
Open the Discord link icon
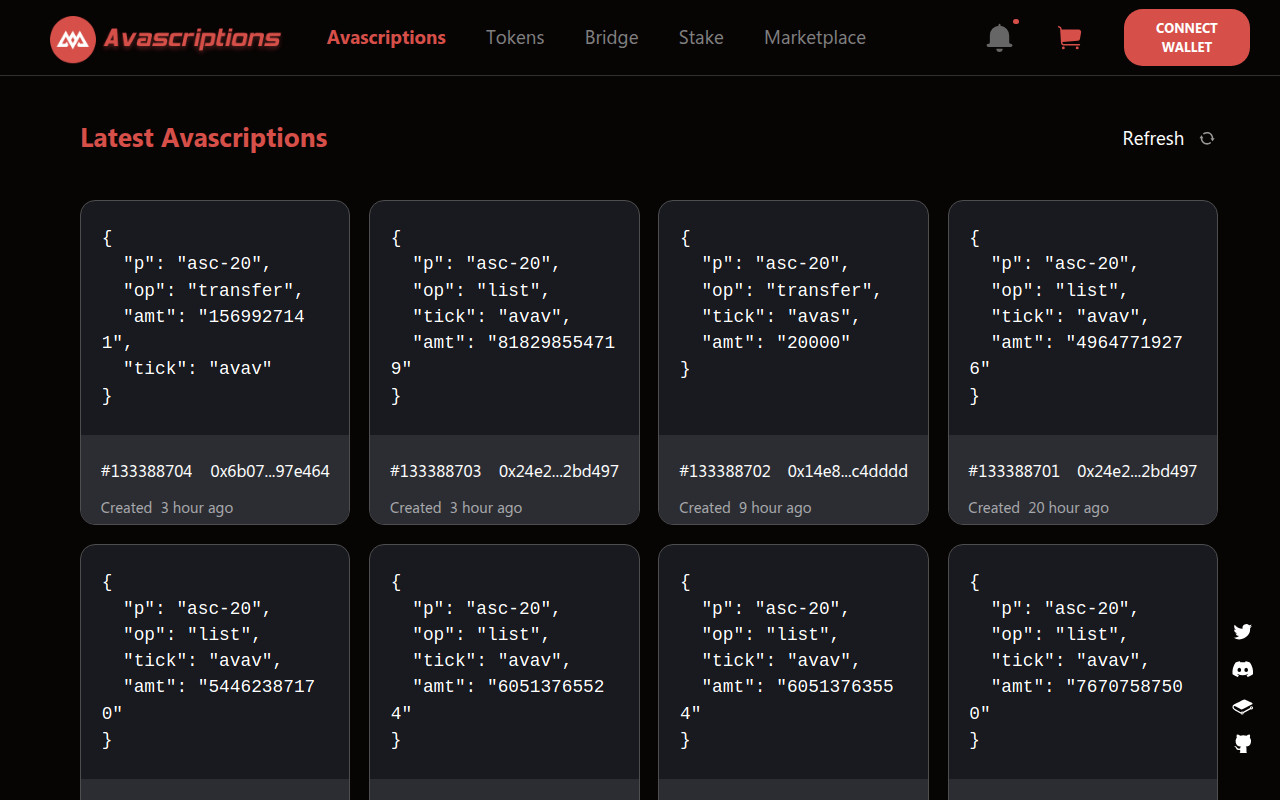pos(1243,669)
